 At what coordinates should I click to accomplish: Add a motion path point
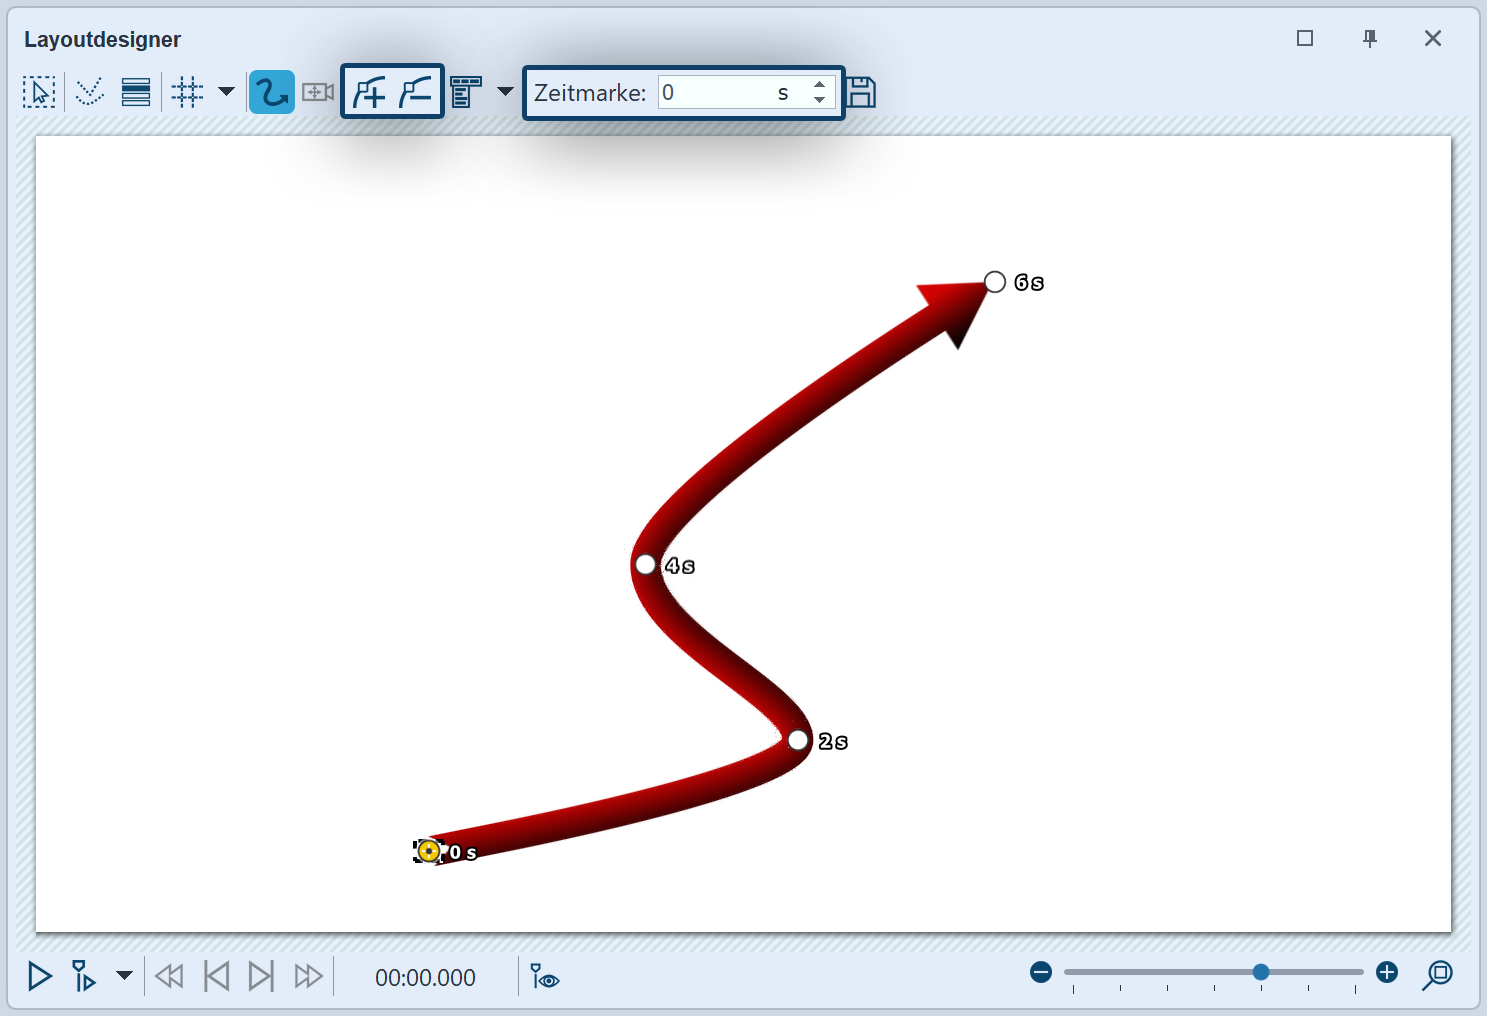click(369, 92)
